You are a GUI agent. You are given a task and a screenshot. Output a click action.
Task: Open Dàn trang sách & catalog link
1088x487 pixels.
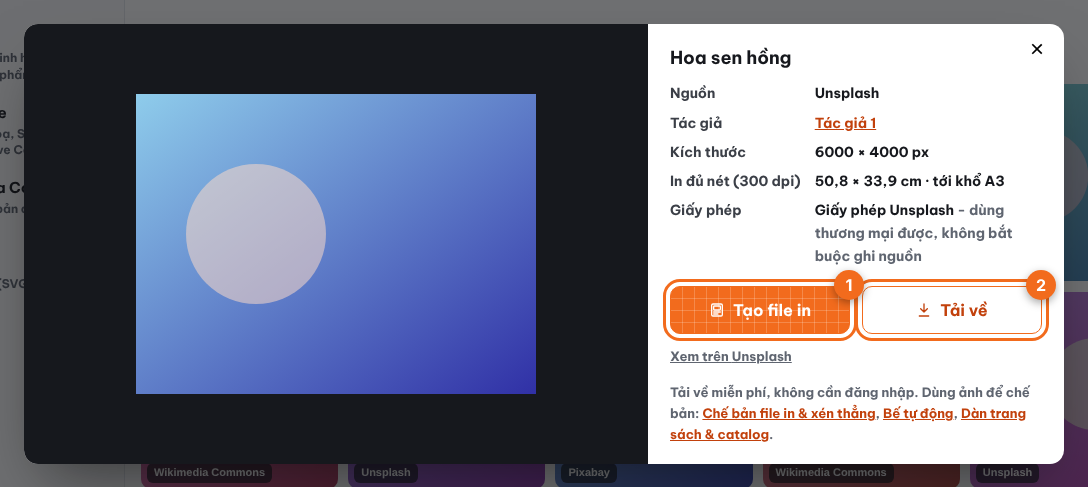click(848, 424)
